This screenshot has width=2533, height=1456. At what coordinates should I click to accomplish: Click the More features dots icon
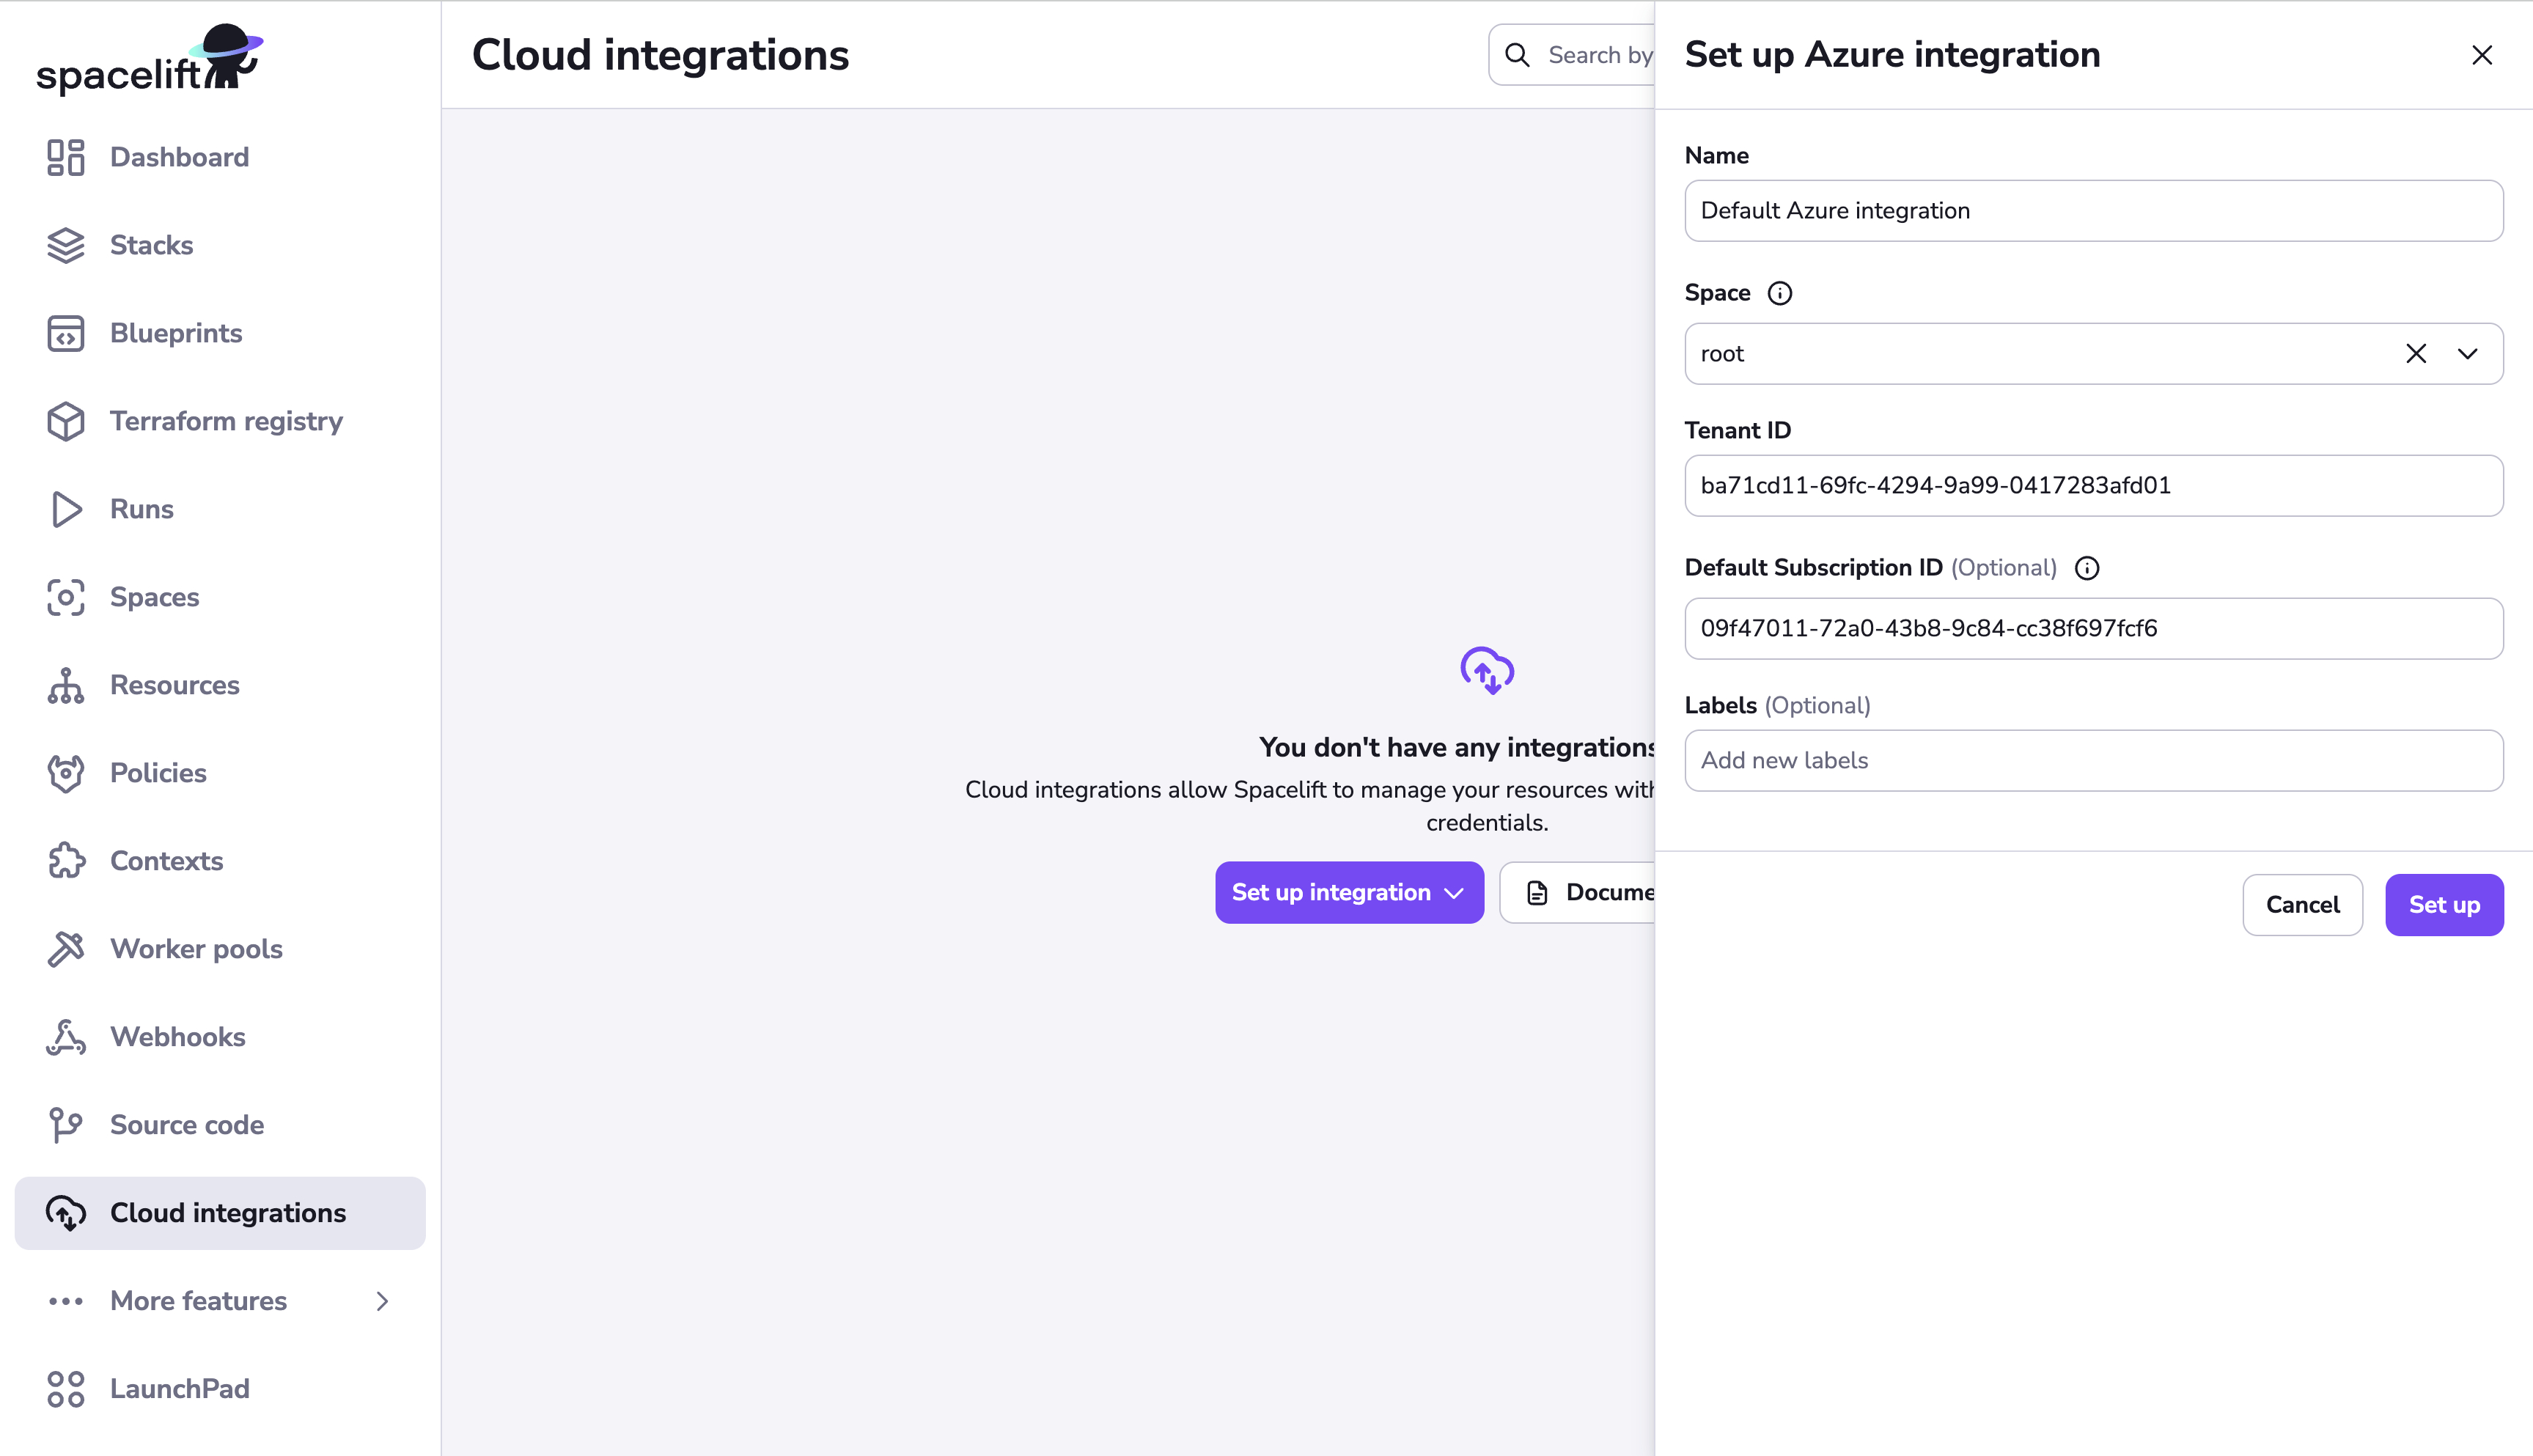(66, 1301)
